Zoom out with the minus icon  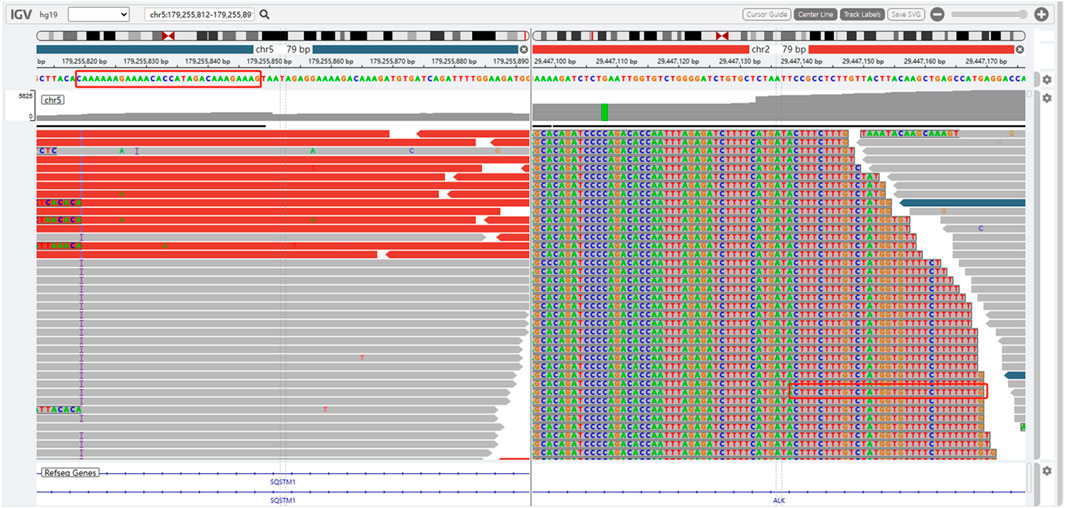pyautogui.click(x=937, y=14)
